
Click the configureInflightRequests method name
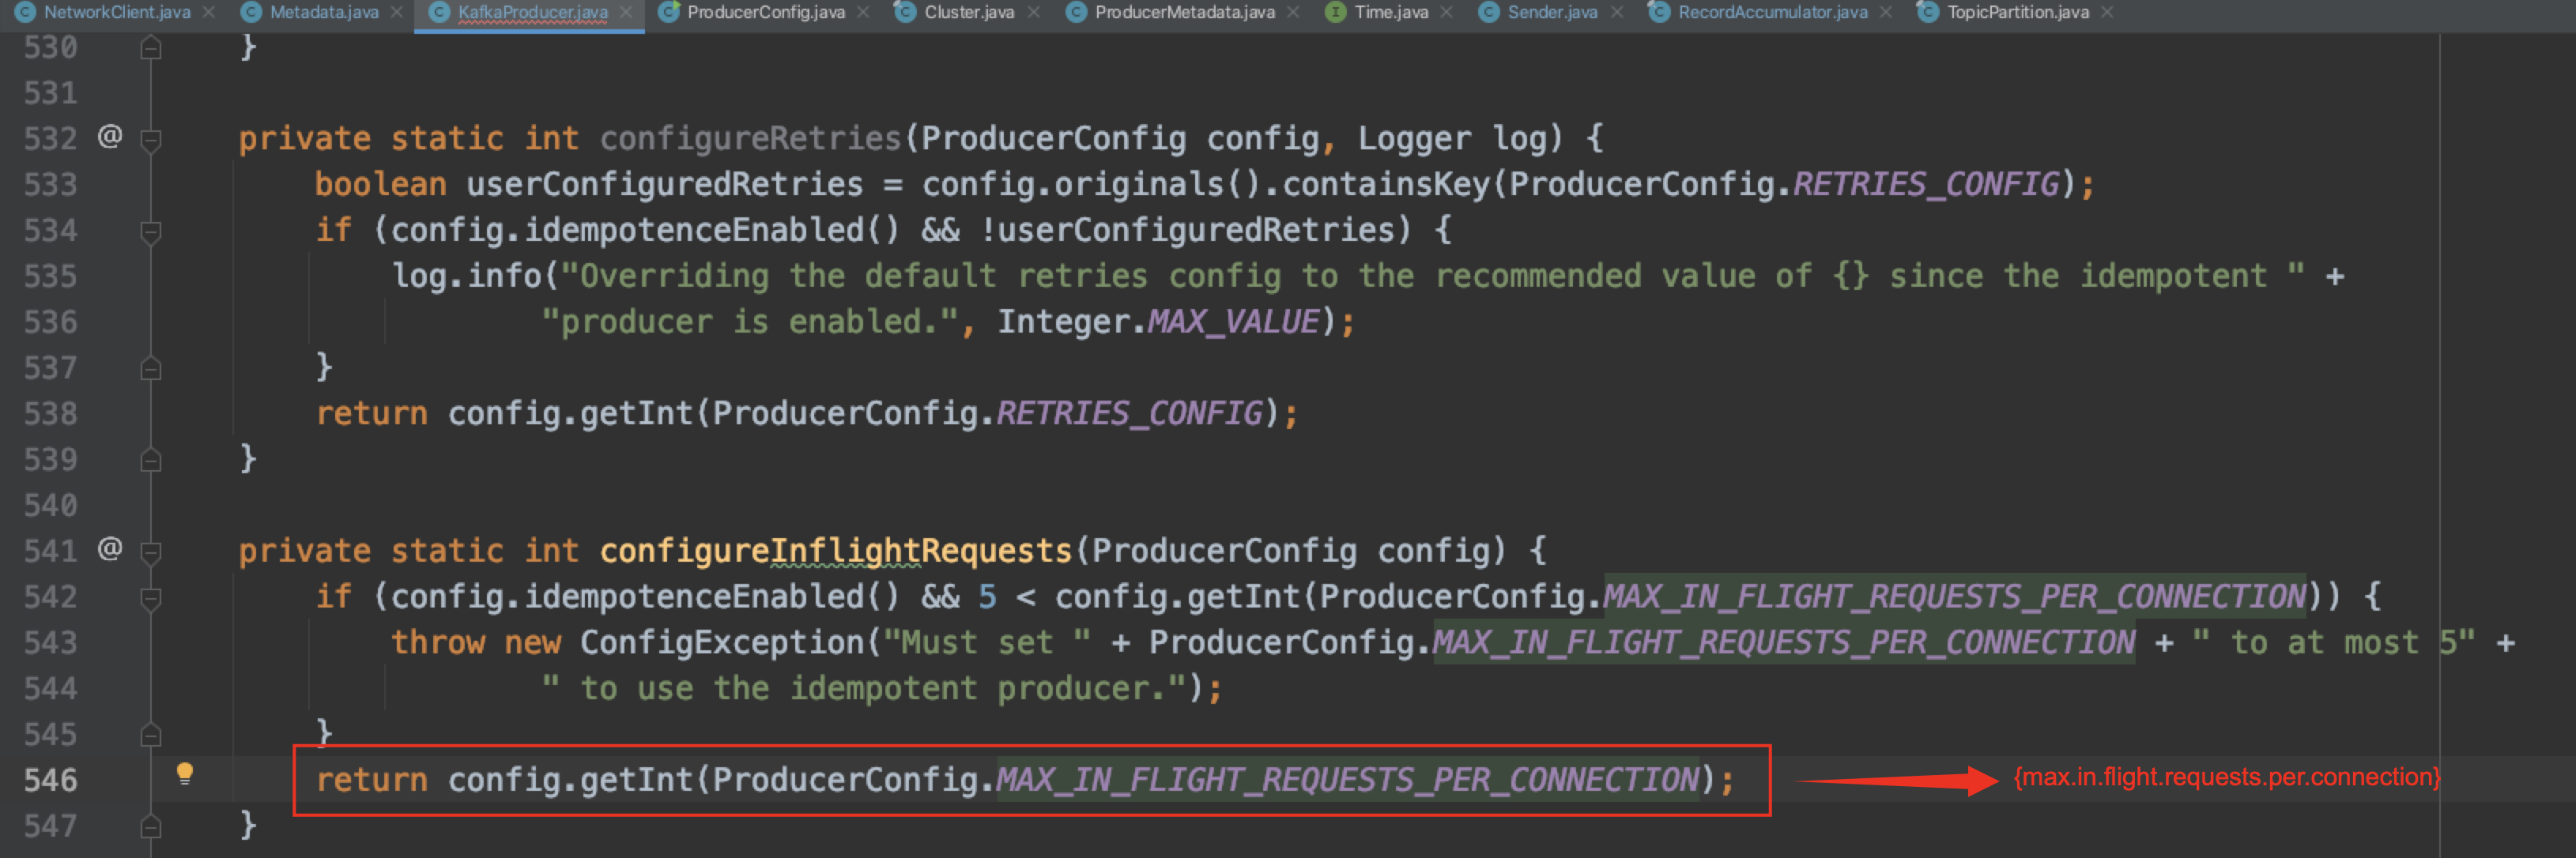[835, 550]
